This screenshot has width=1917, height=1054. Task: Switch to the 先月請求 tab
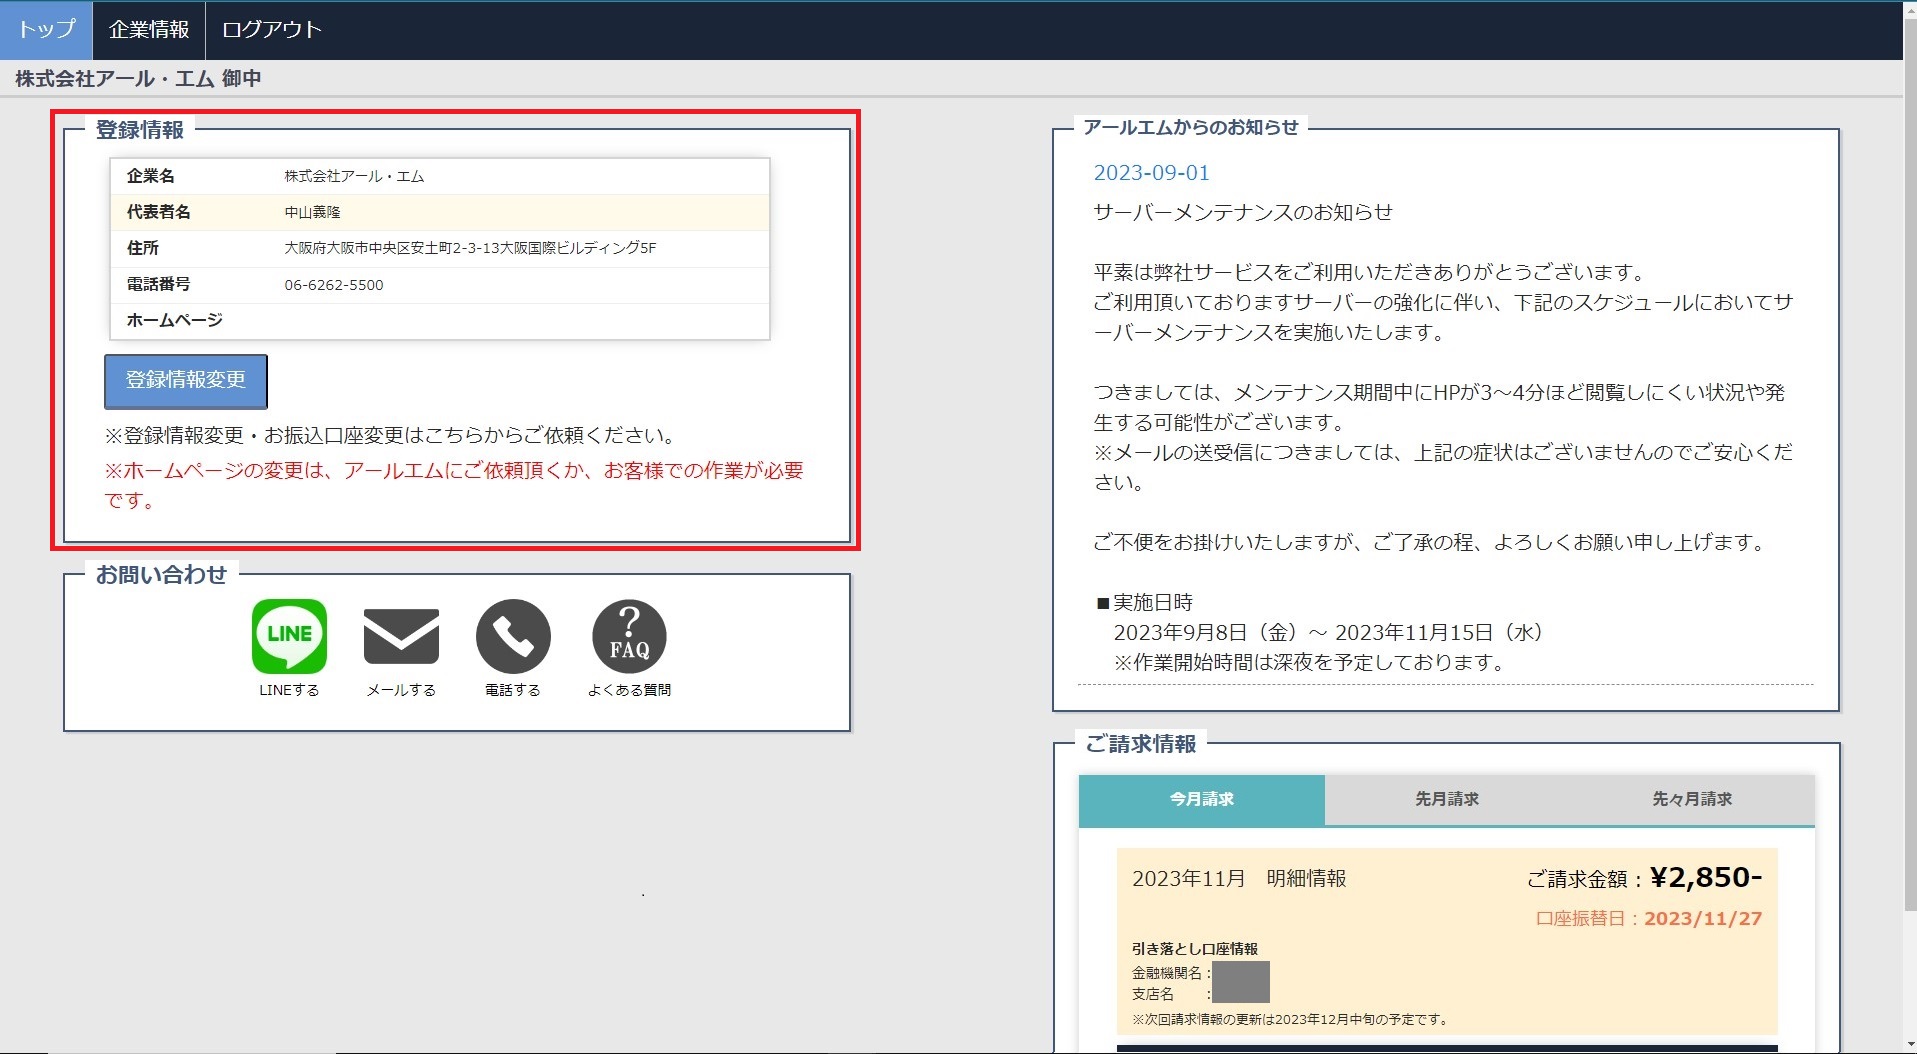click(1446, 799)
